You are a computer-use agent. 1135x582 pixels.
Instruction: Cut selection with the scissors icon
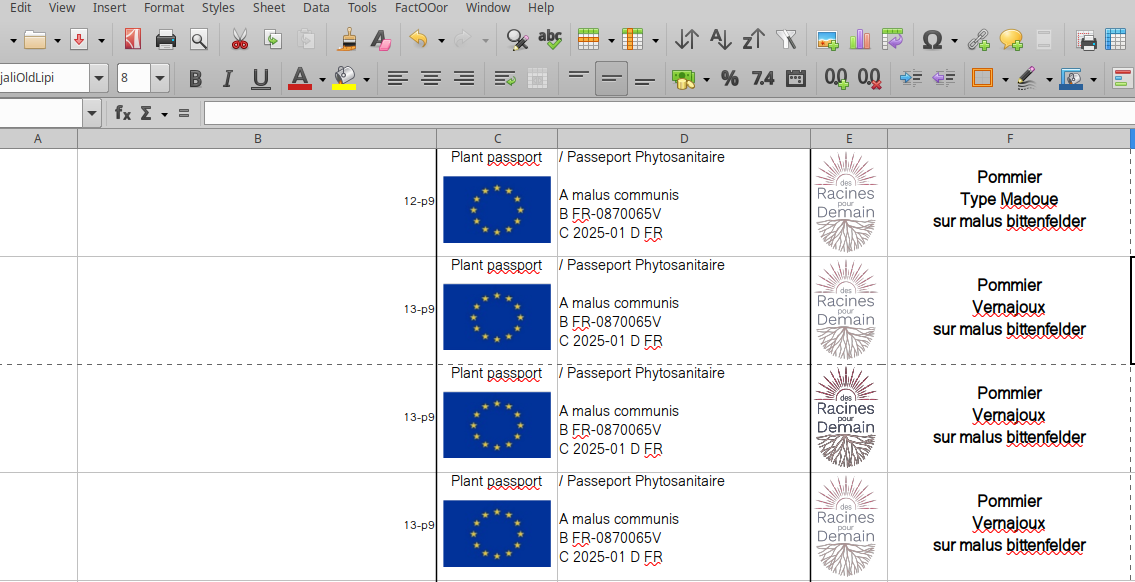(239, 40)
